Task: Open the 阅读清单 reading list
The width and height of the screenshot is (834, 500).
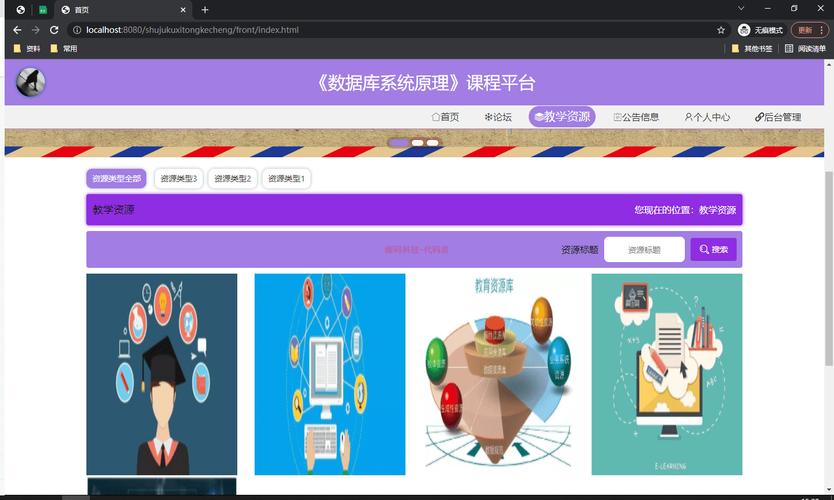Action: 805,48
